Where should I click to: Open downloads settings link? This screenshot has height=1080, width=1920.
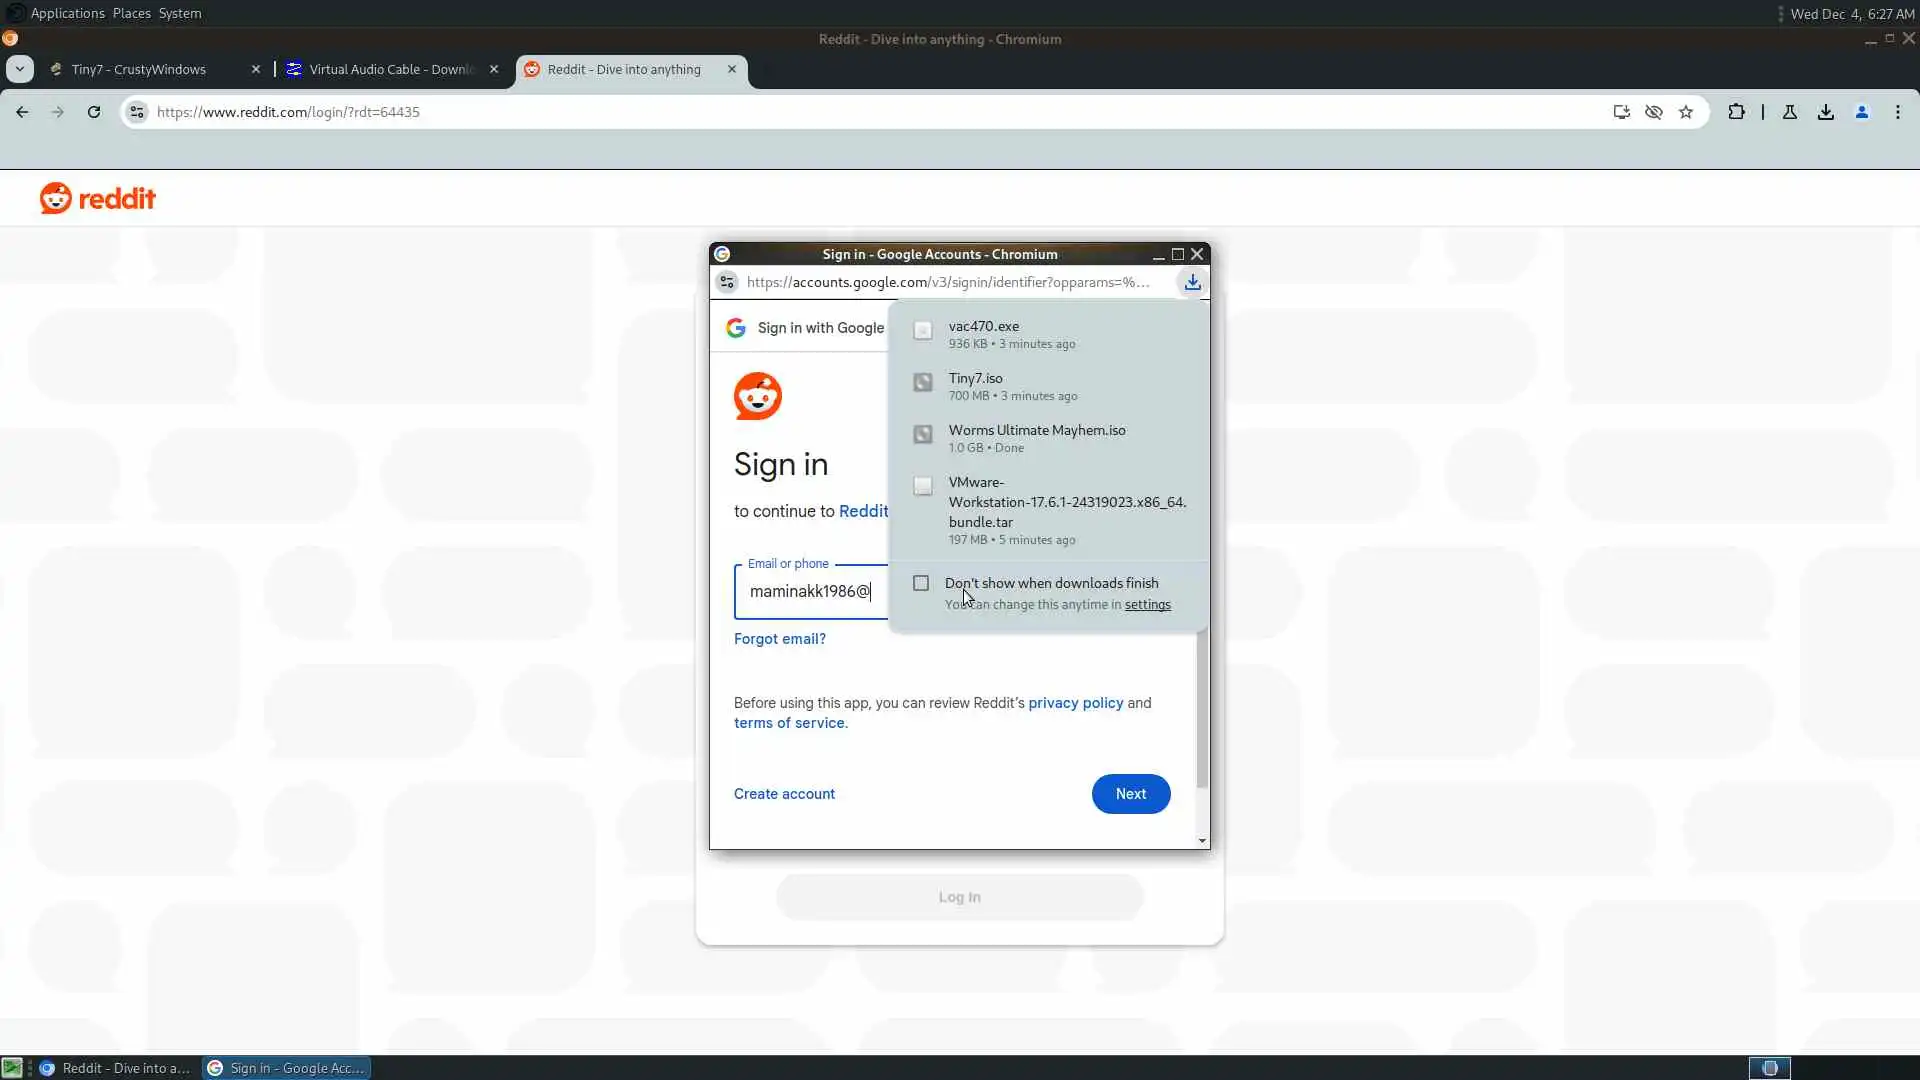1147,605
